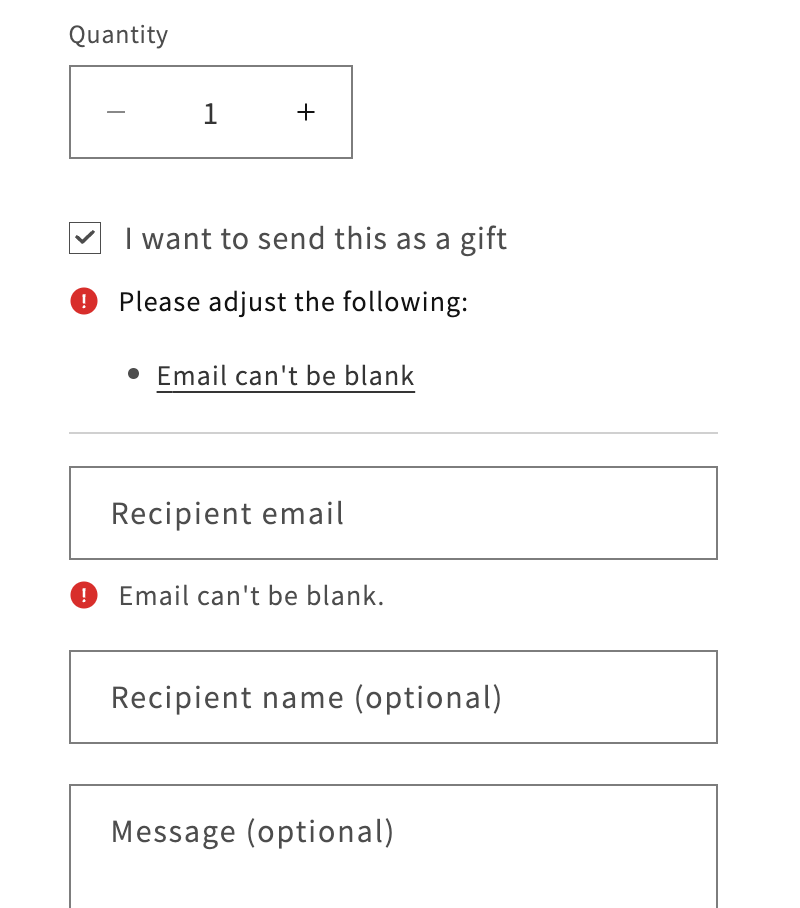
Task: Click the "Recipient name (optional)" placeholder text
Action: 306,697
